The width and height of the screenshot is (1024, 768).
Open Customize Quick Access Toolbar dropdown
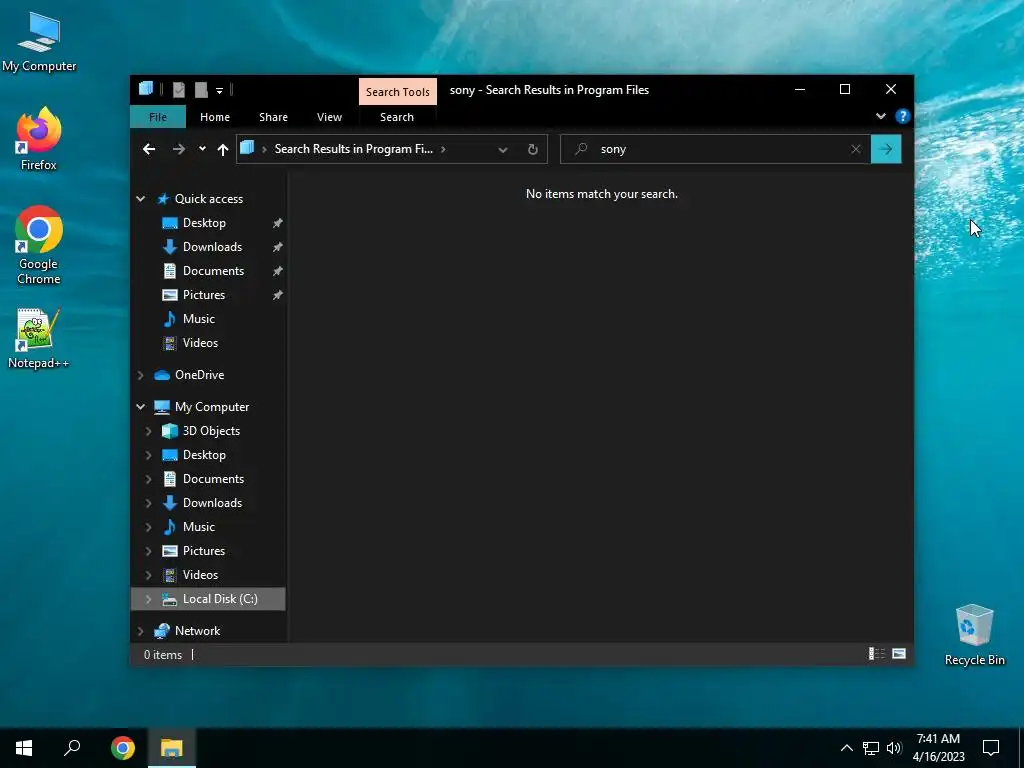(219, 91)
